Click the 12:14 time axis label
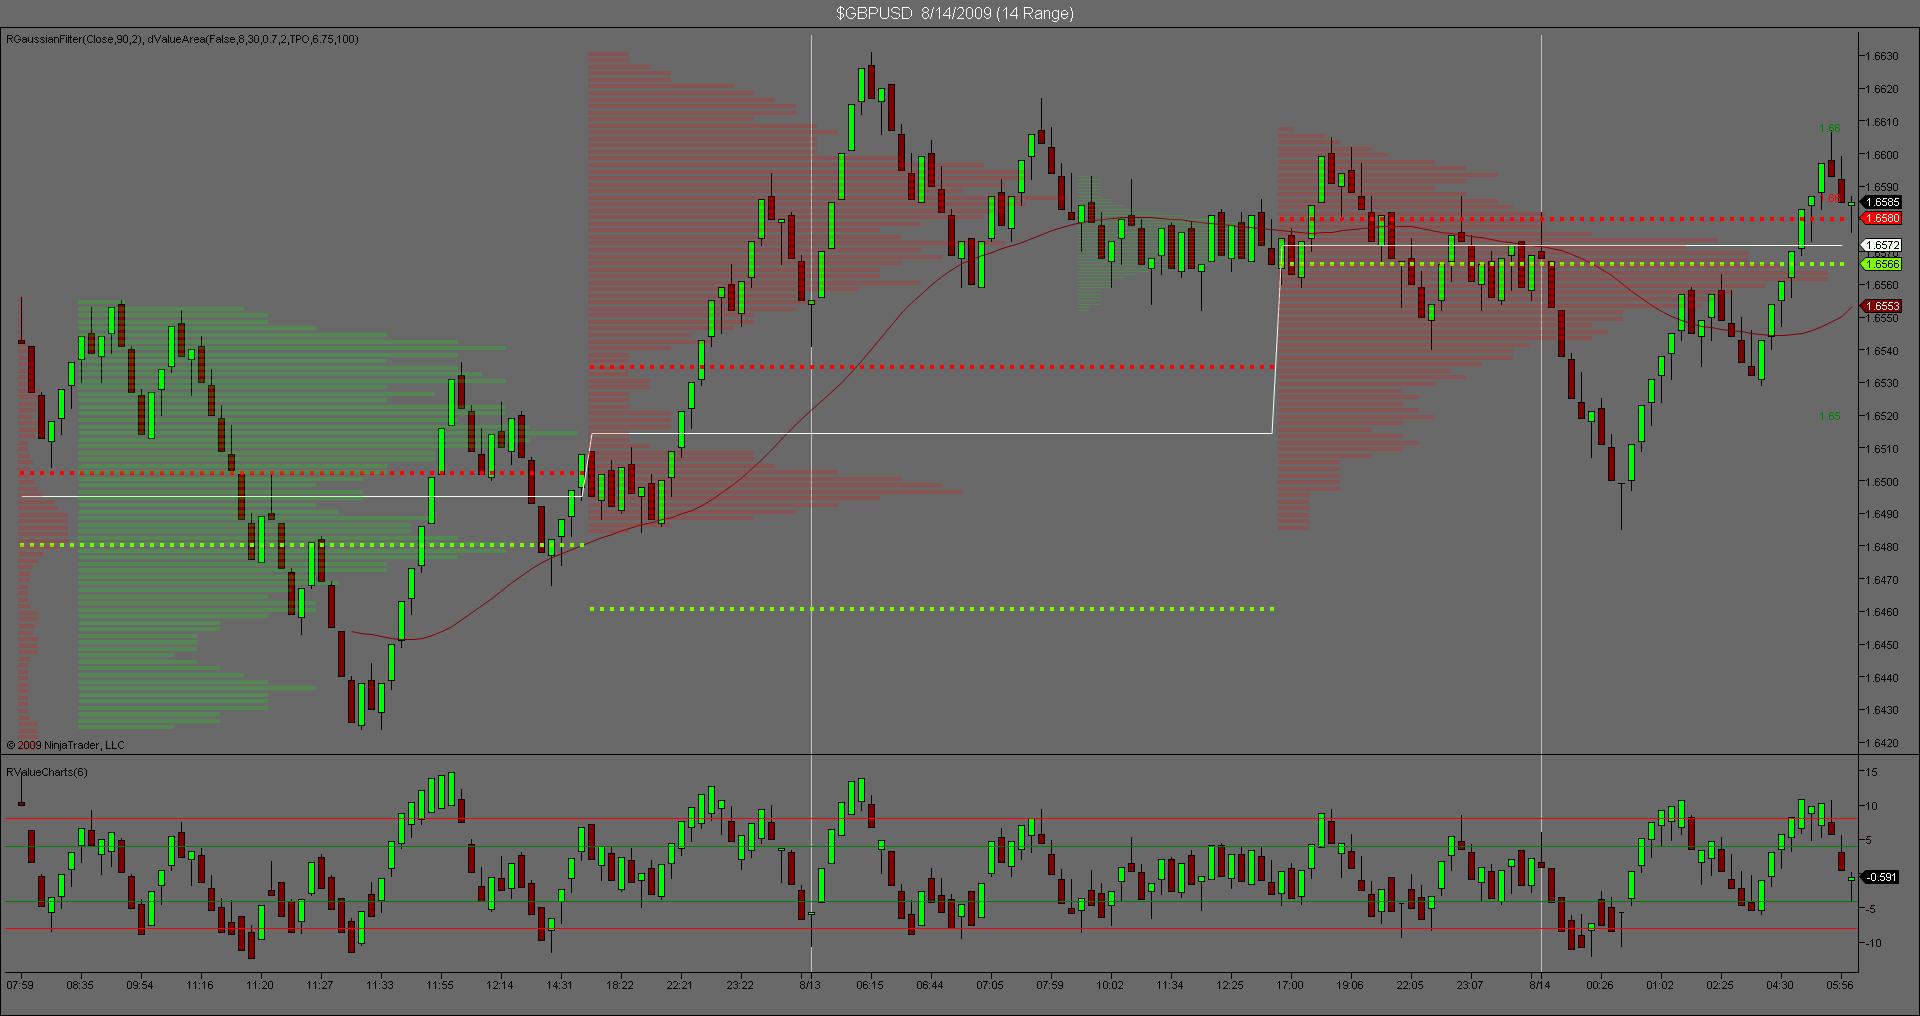Image resolution: width=1920 pixels, height=1016 pixels. pyautogui.click(x=500, y=985)
